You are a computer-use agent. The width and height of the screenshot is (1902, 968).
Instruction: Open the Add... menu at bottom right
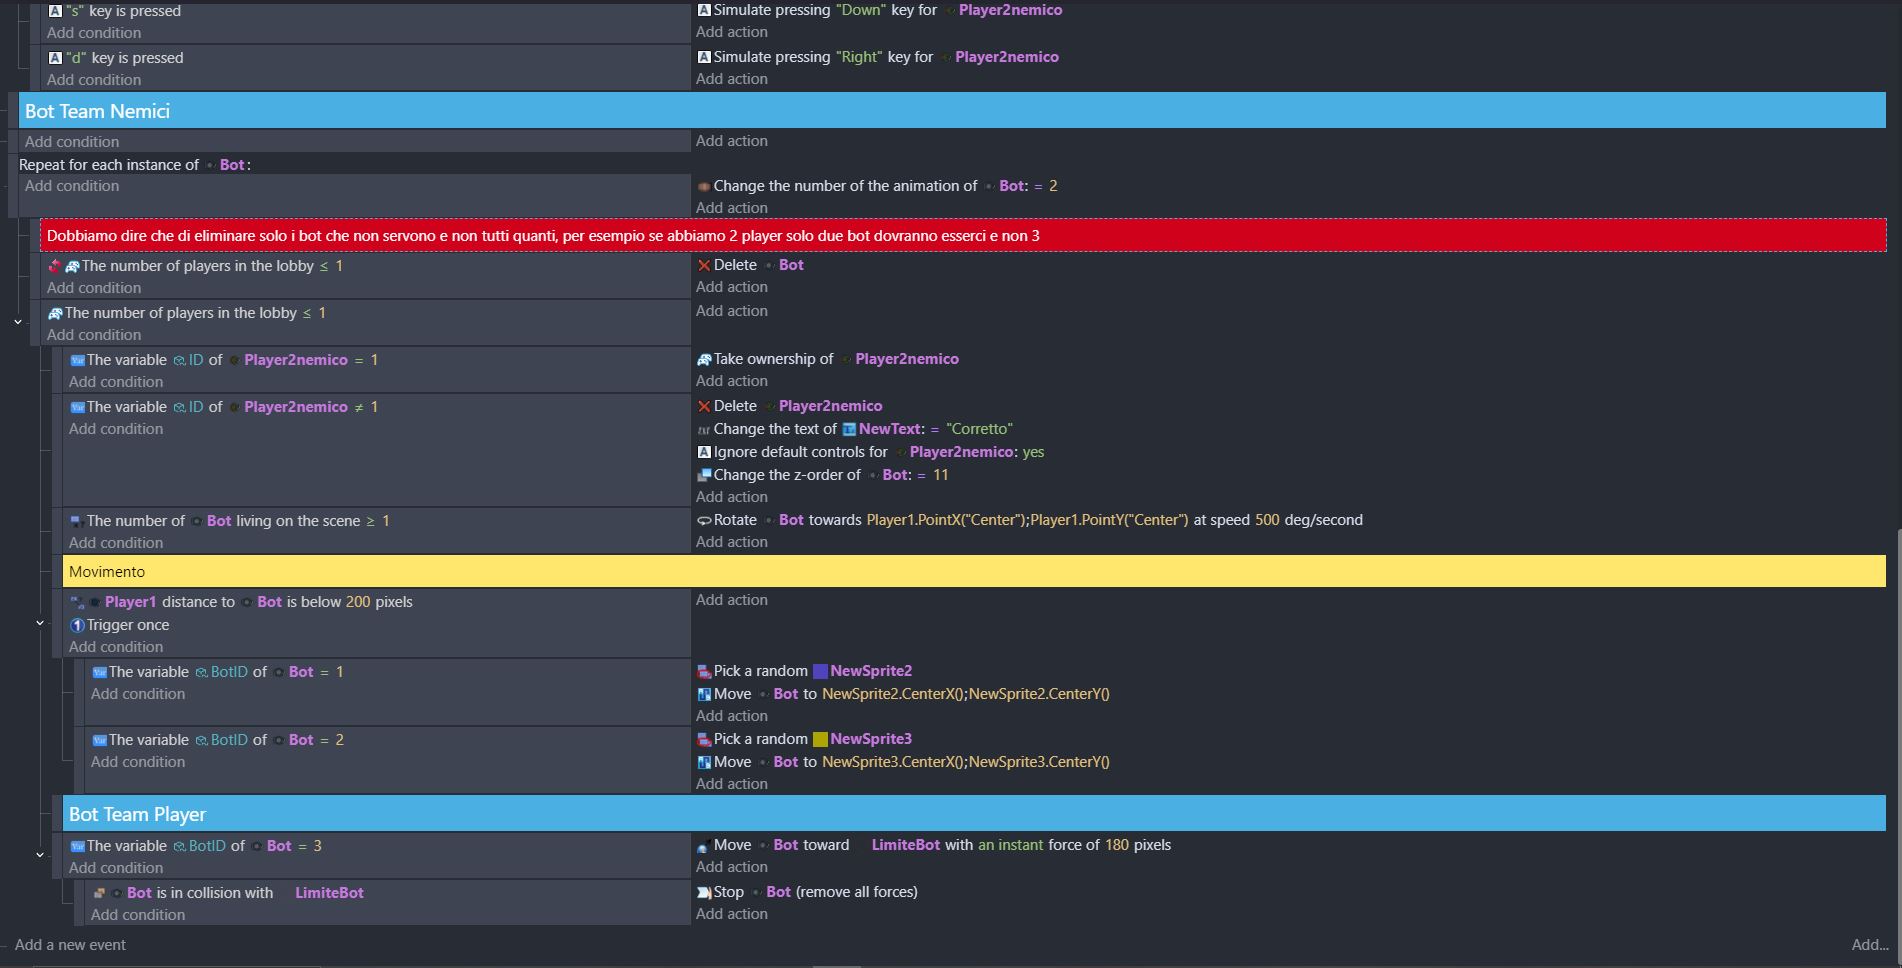[1869, 945]
